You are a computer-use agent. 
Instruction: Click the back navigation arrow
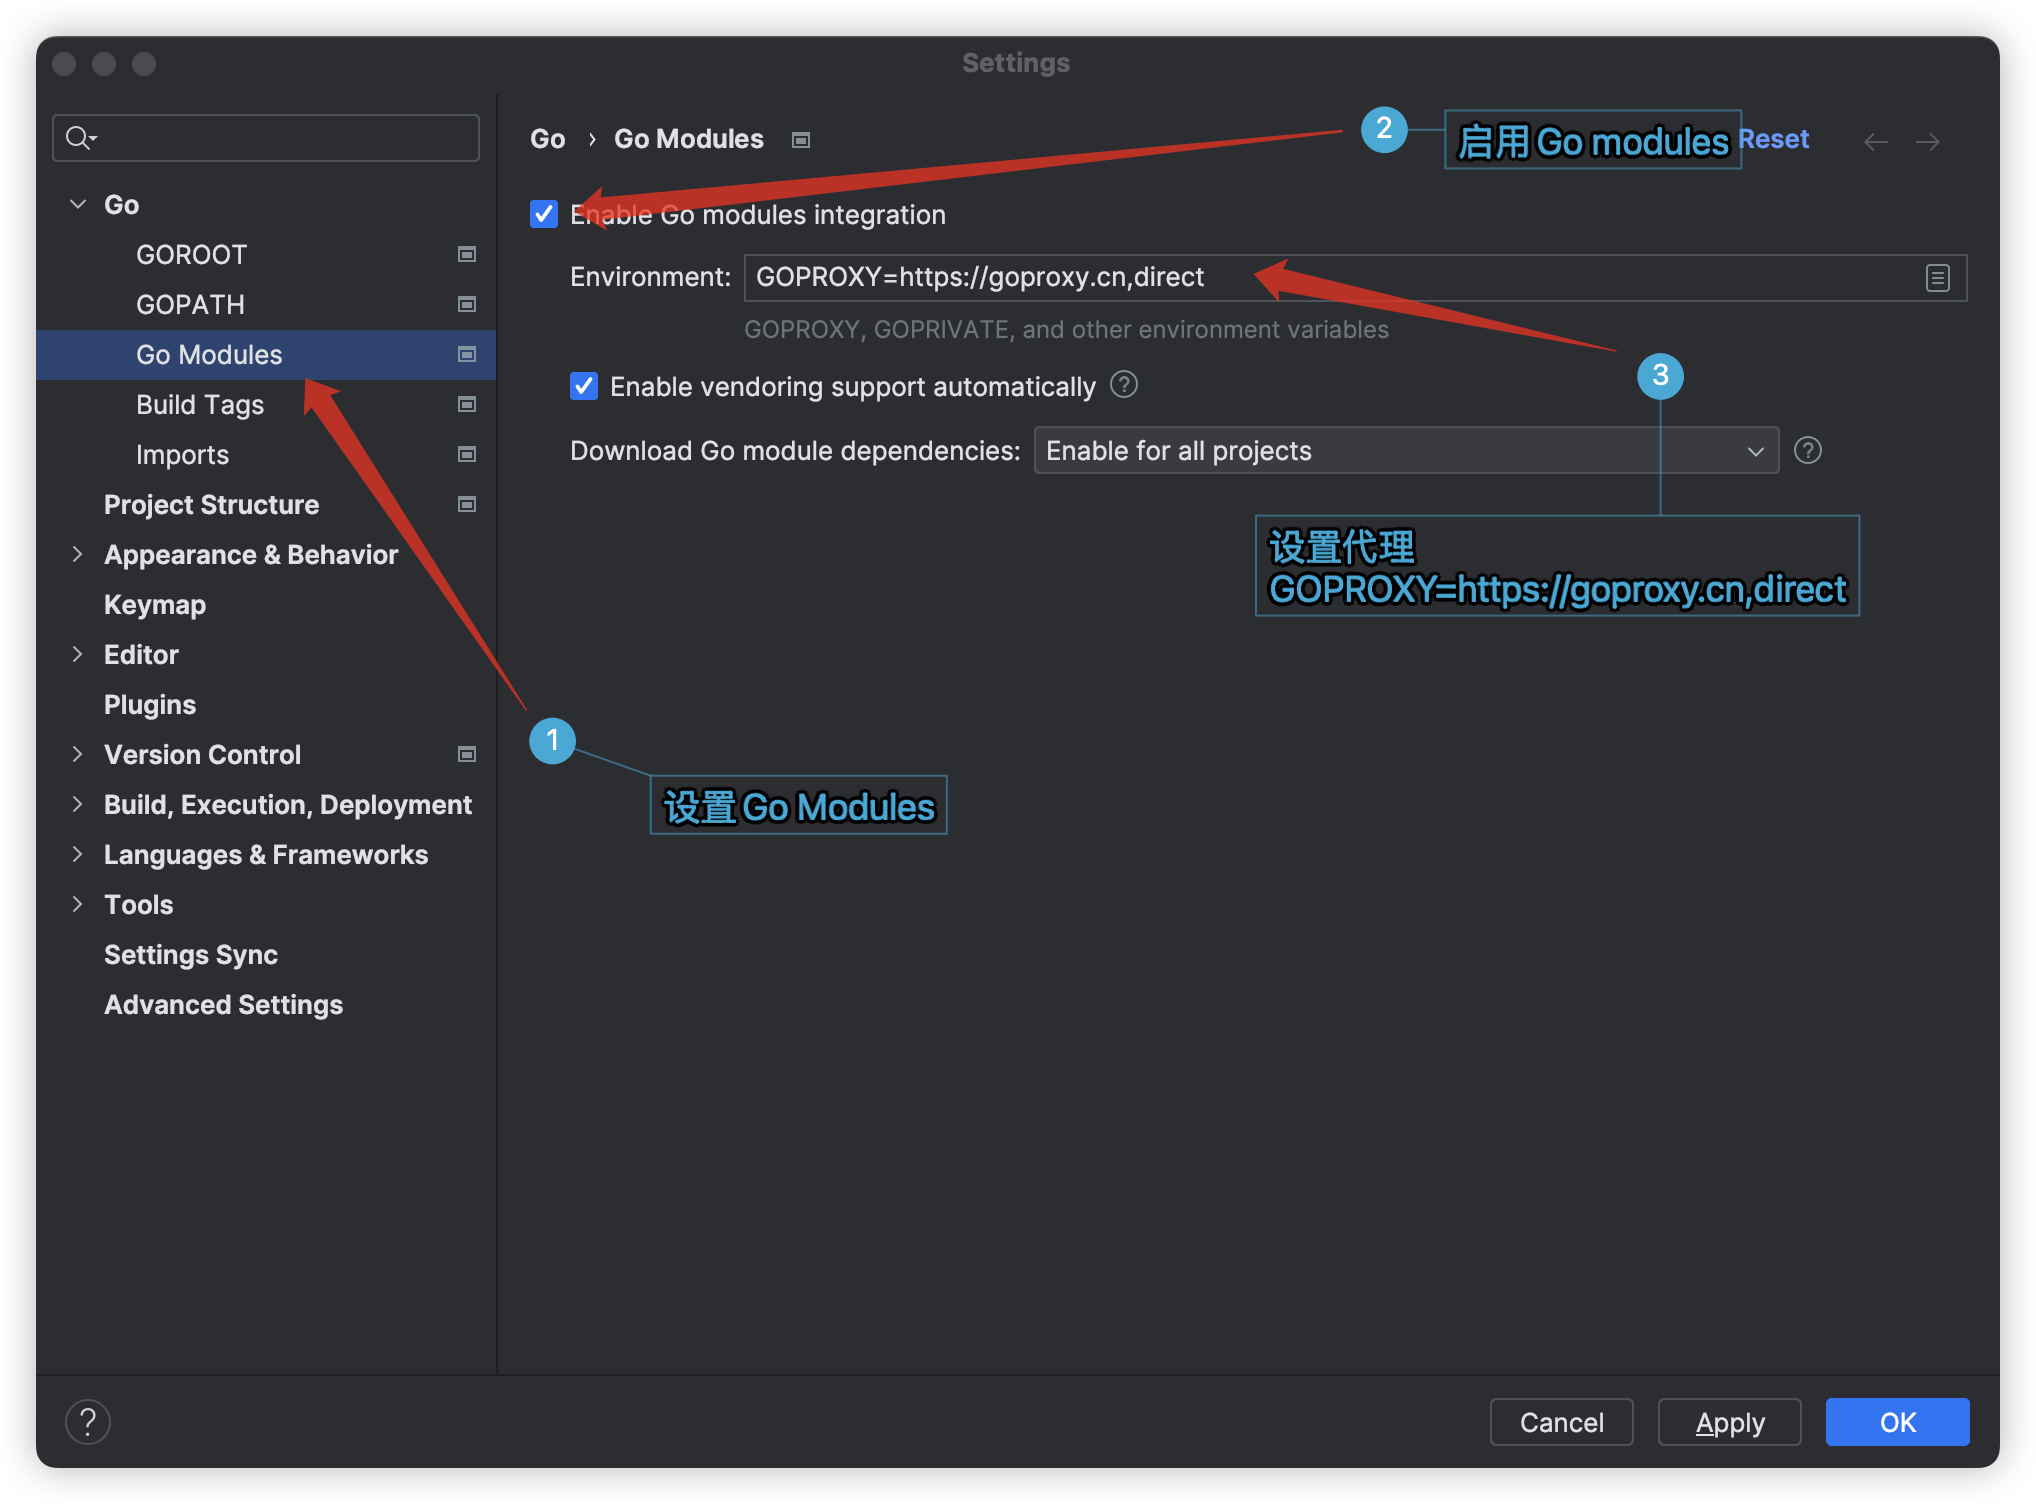point(1876,141)
